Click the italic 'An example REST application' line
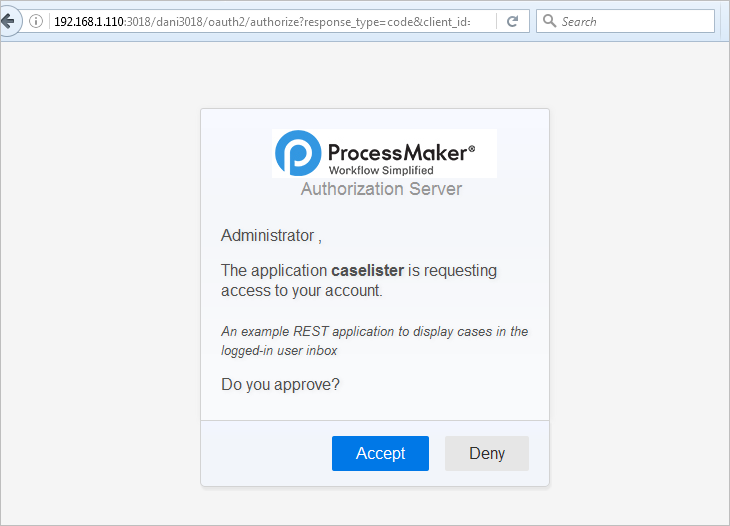The height and width of the screenshot is (526, 730). [375, 332]
